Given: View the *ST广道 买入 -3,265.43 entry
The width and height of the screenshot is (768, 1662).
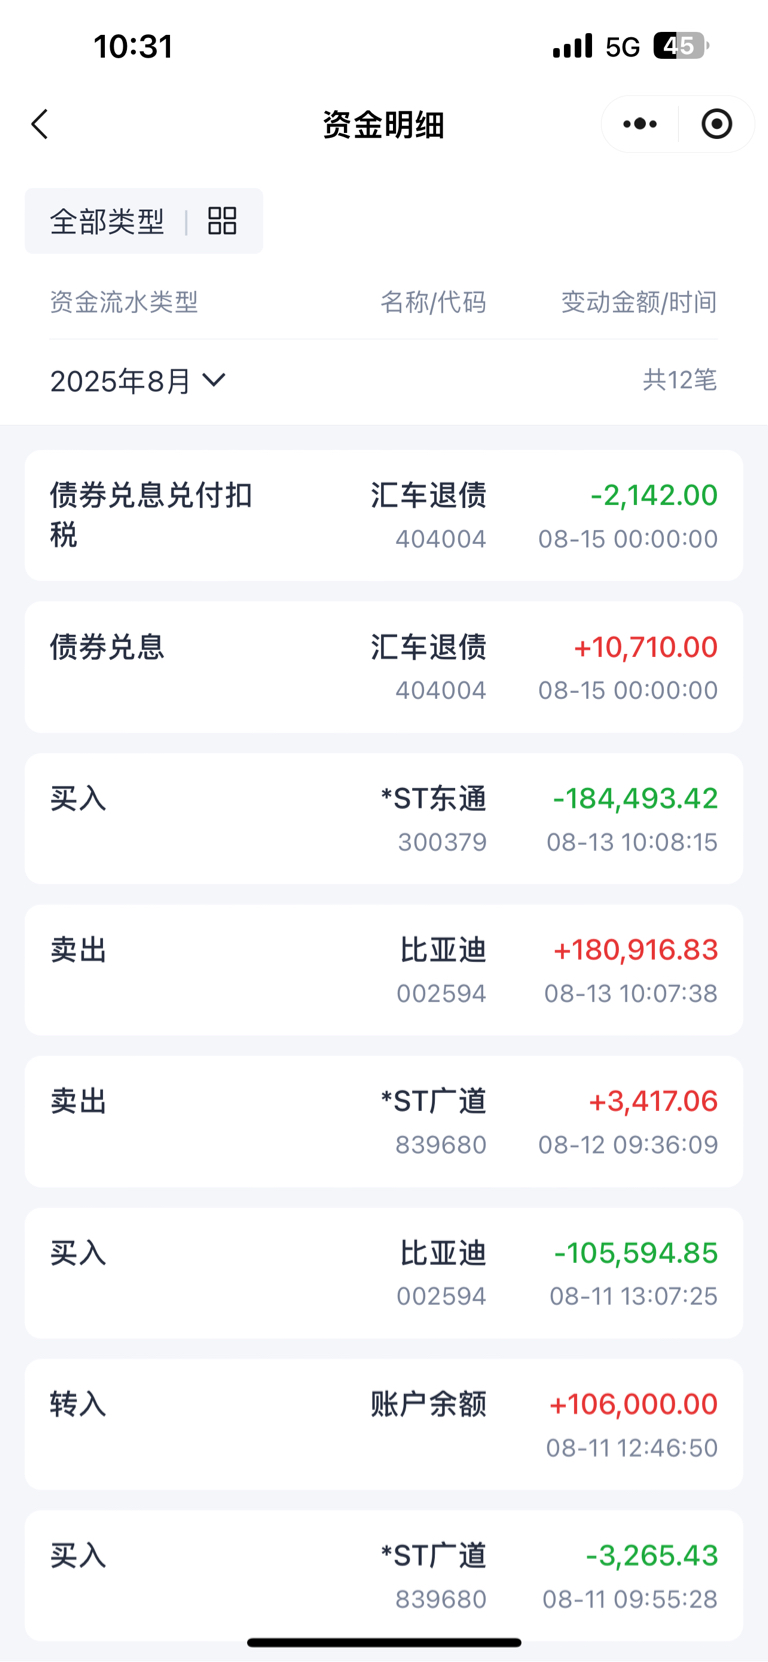Looking at the screenshot, I should [384, 1576].
